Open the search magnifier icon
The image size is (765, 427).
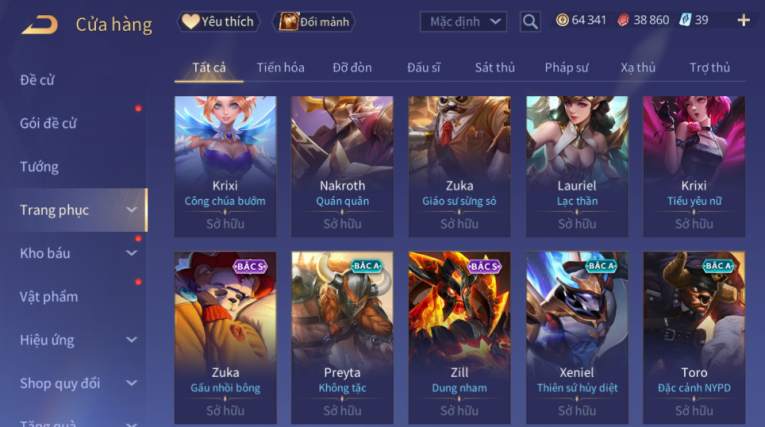tap(530, 21)
